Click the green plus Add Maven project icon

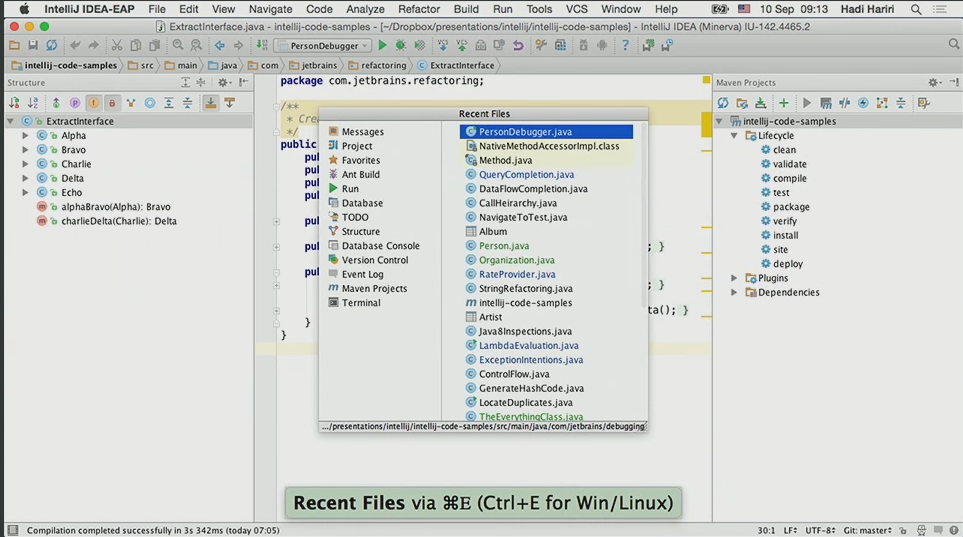tap(784, 103)
